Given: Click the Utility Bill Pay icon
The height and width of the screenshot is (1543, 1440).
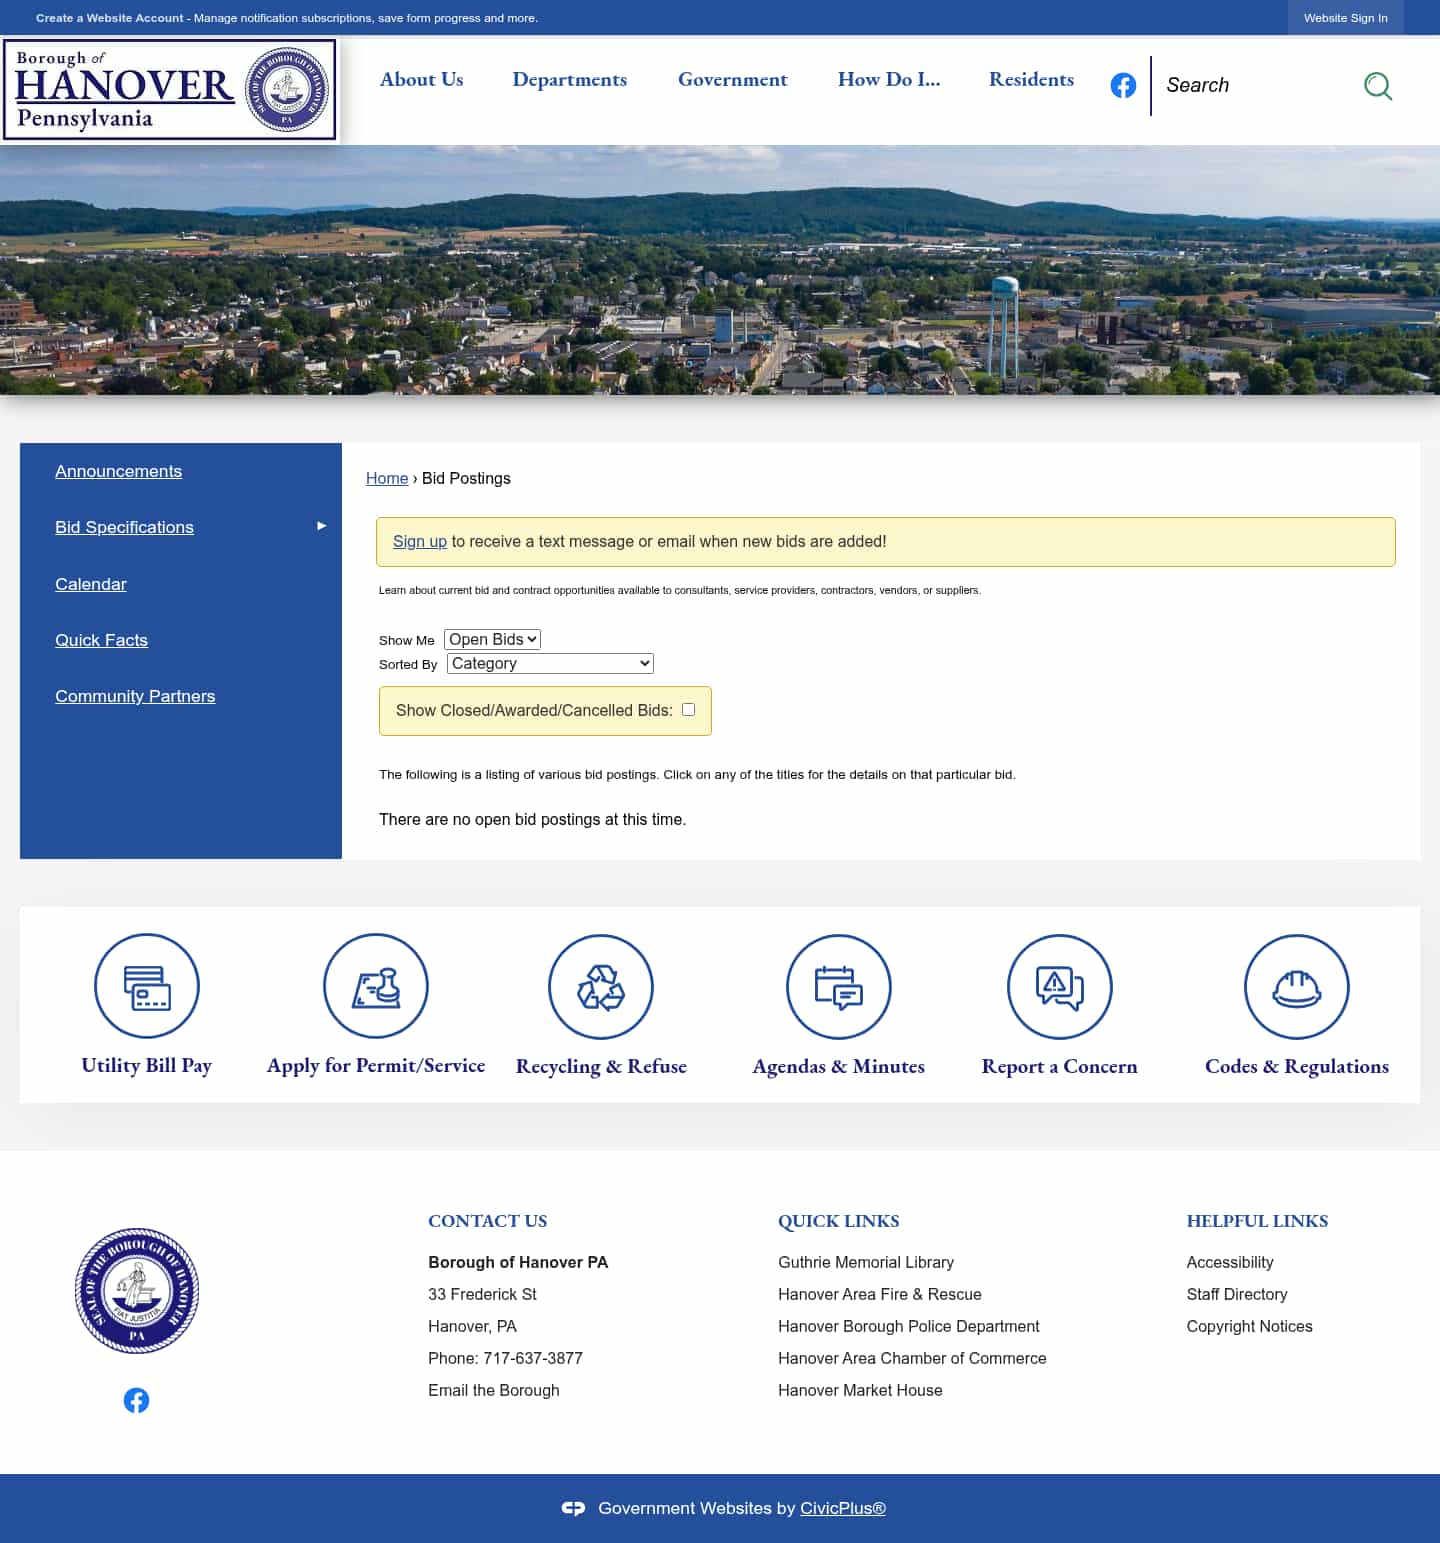Looking at the screenshot, I should [x=146, y=986].
